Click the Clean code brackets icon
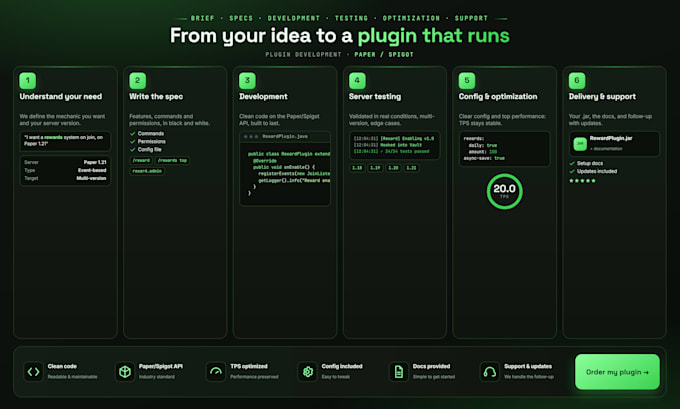Screen dimensions: 680x409 tap(33, 372)
